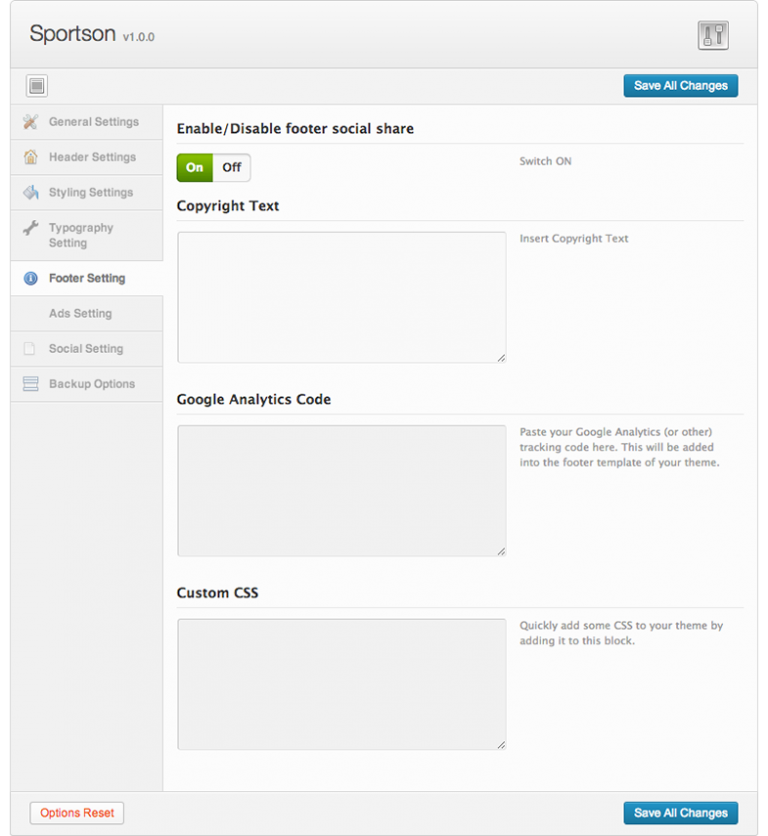This screenshot has width=768, height=836.
Task: Click inside the Copyright Text field
Action: [341, 297]
